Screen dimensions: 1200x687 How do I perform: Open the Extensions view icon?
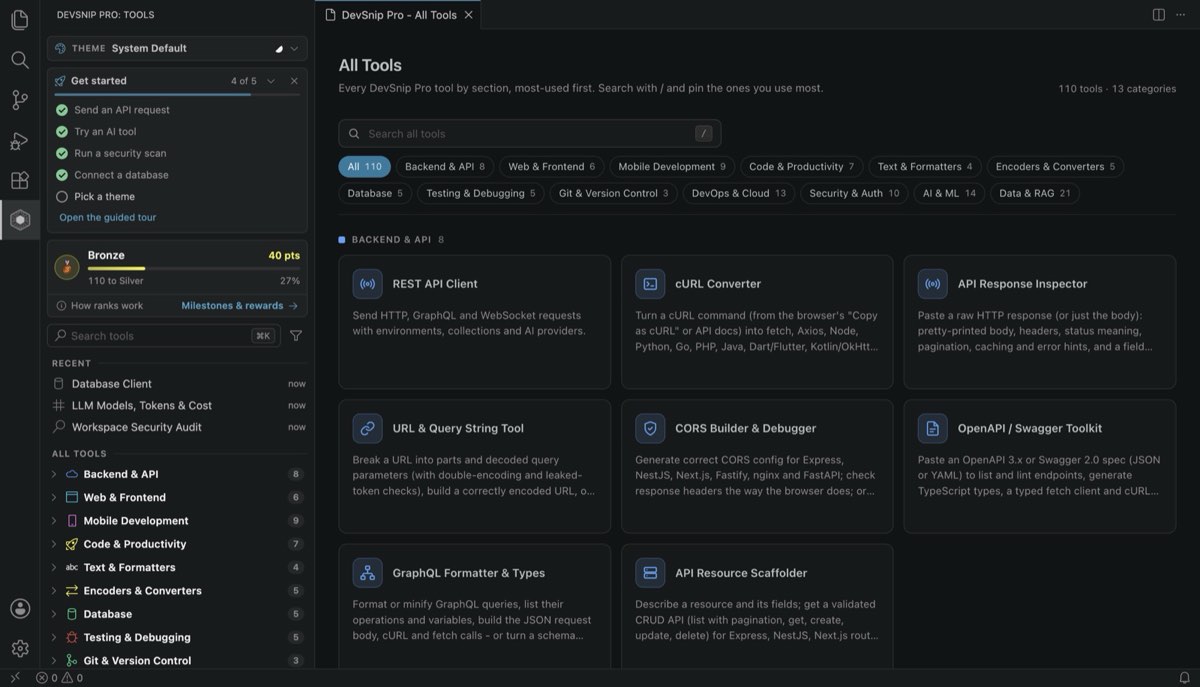[x=20, y=180]
